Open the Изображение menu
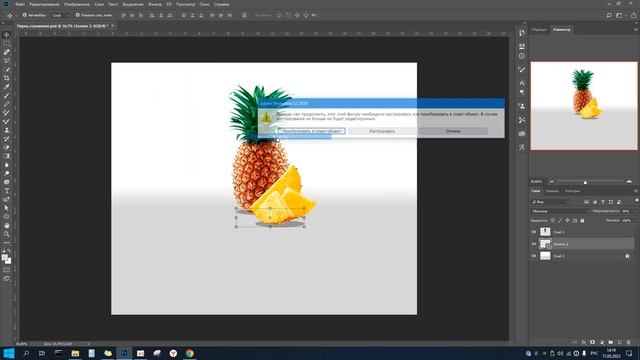The height and width of the screenshot is (360, 640). [x=77, y=4]
